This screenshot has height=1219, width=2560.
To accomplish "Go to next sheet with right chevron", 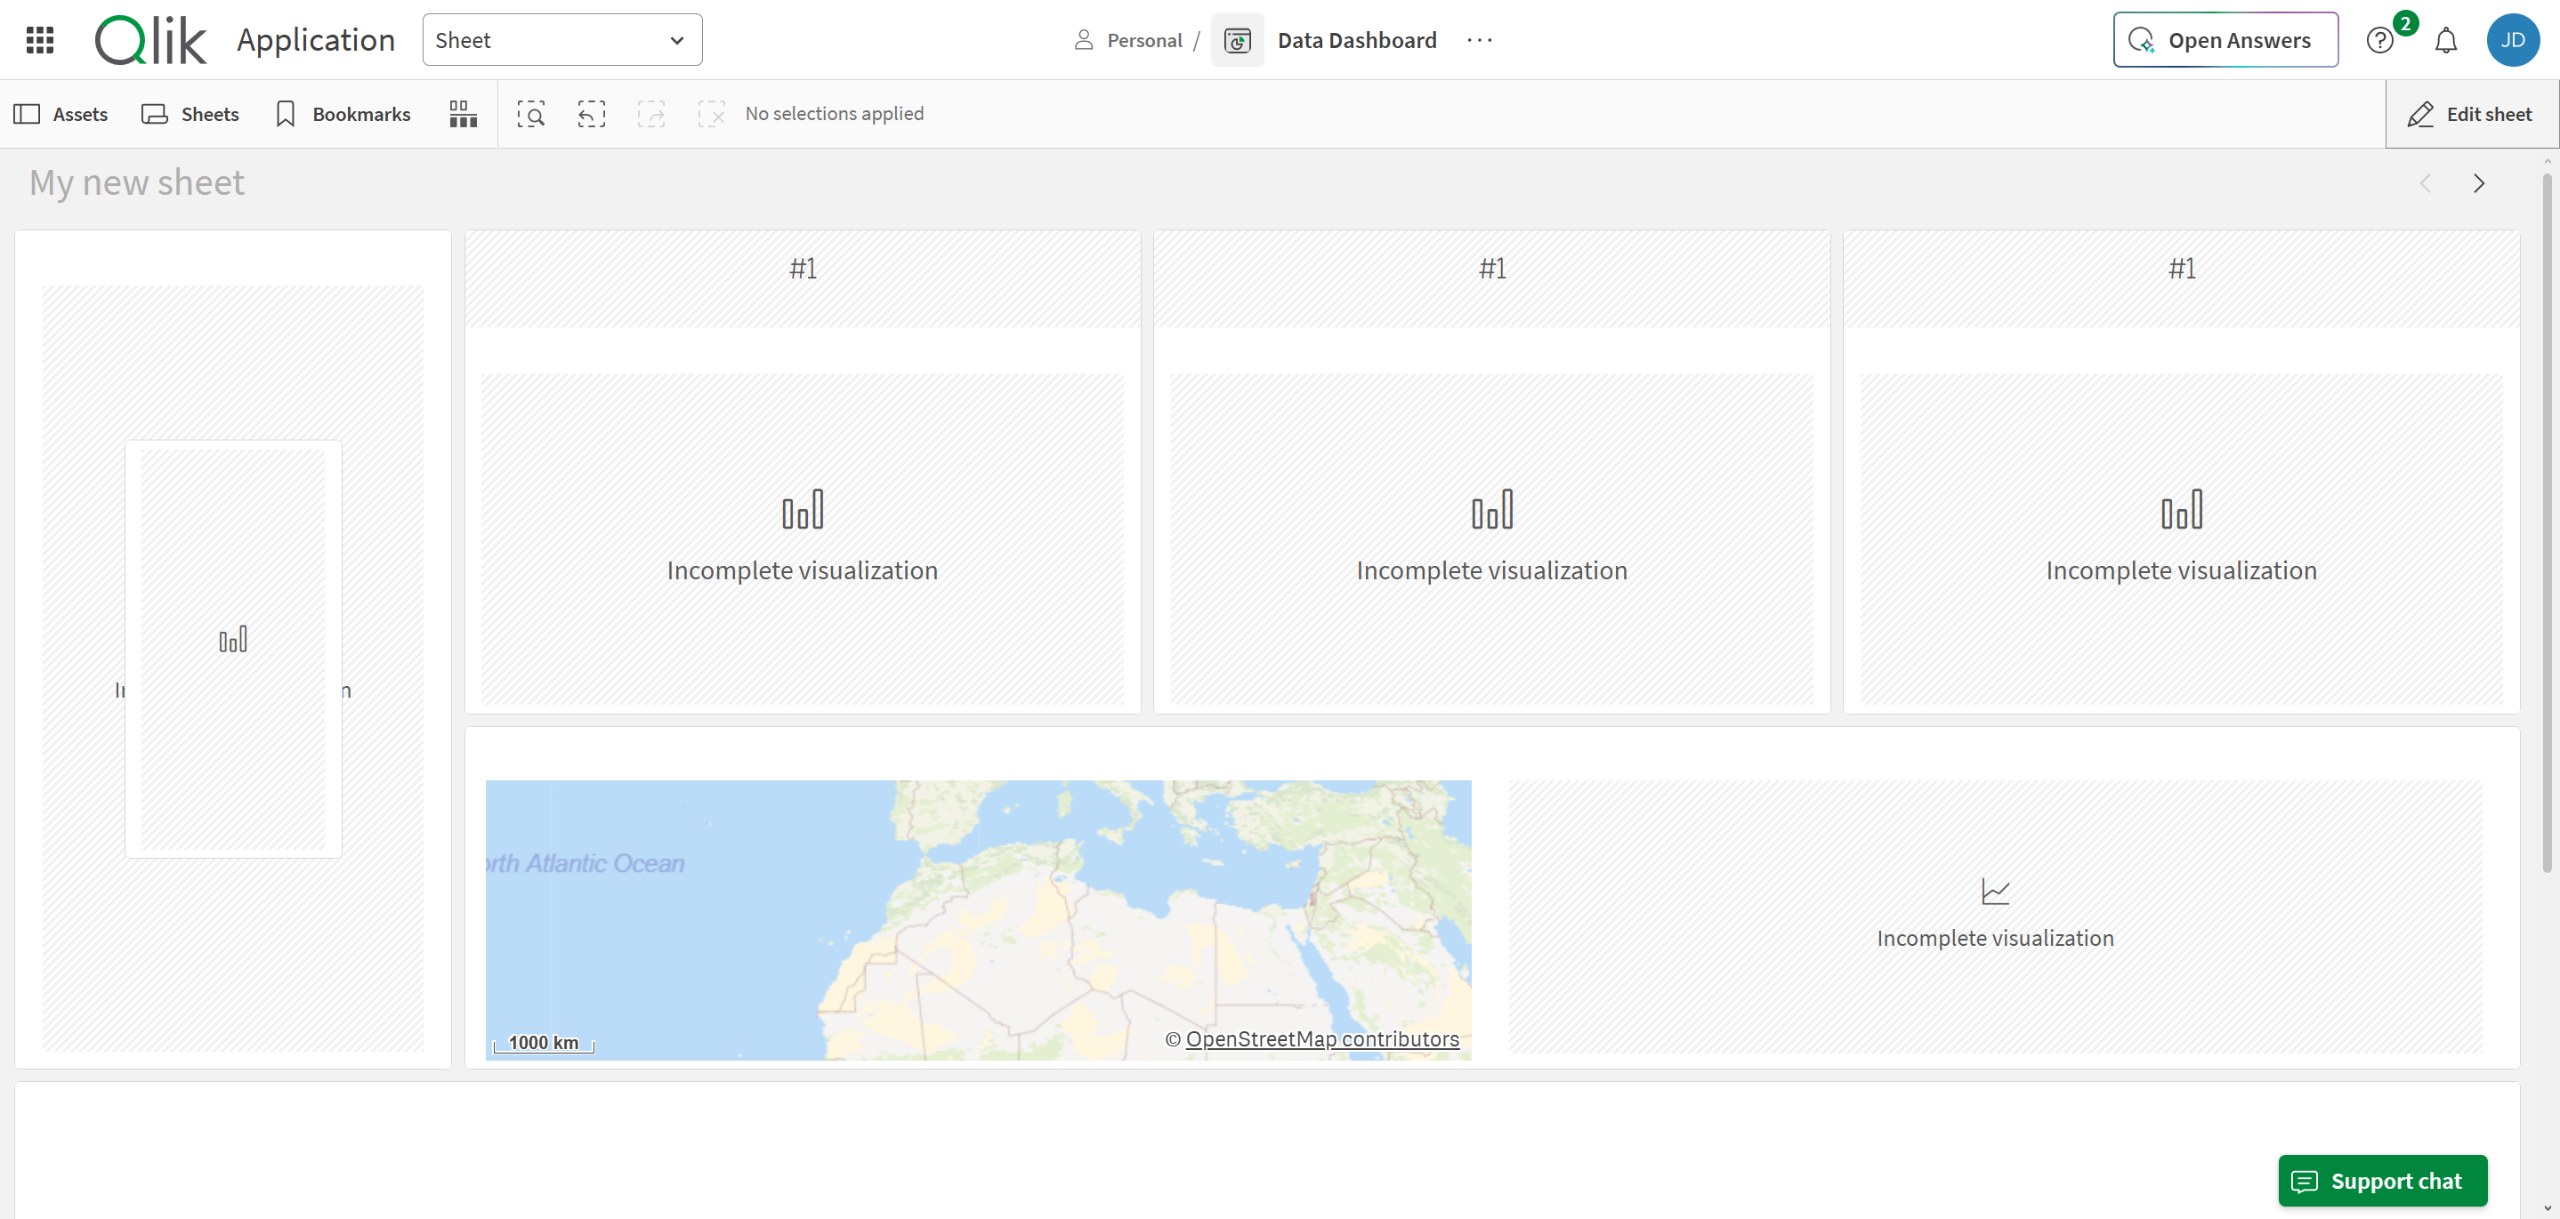I will pos(2479,183).
